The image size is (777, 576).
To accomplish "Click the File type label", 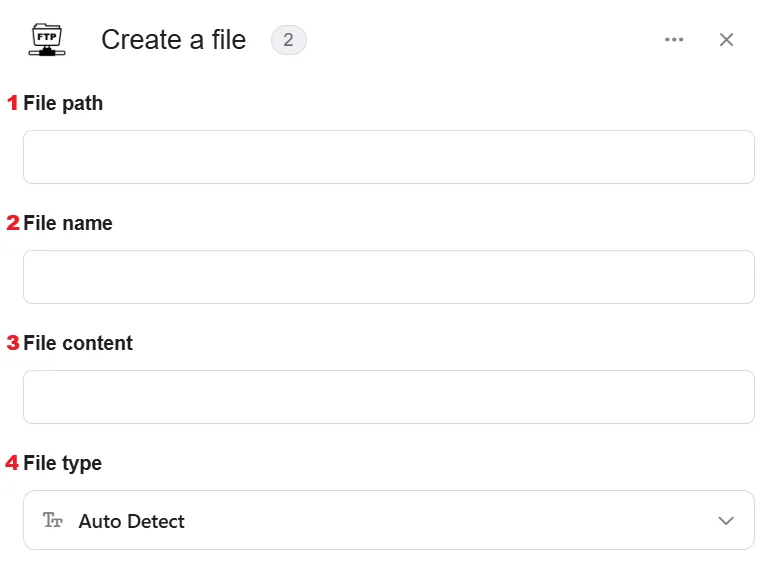I will (x=62, y=463).
